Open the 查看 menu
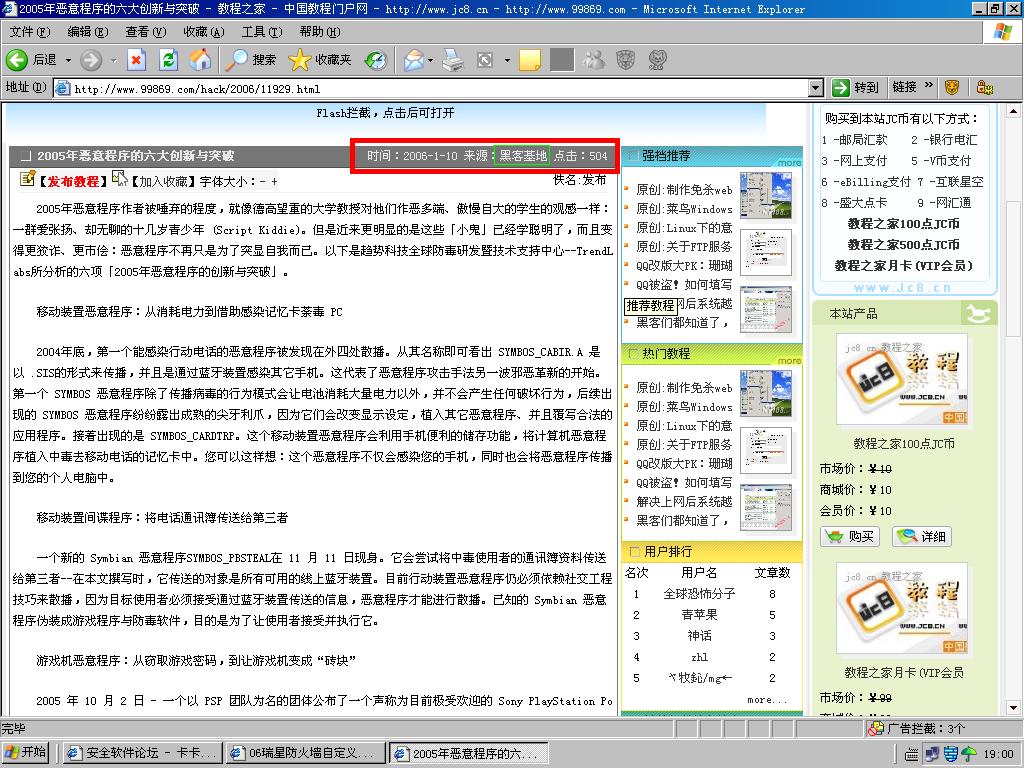1024x768 pixels. point(146,31)
